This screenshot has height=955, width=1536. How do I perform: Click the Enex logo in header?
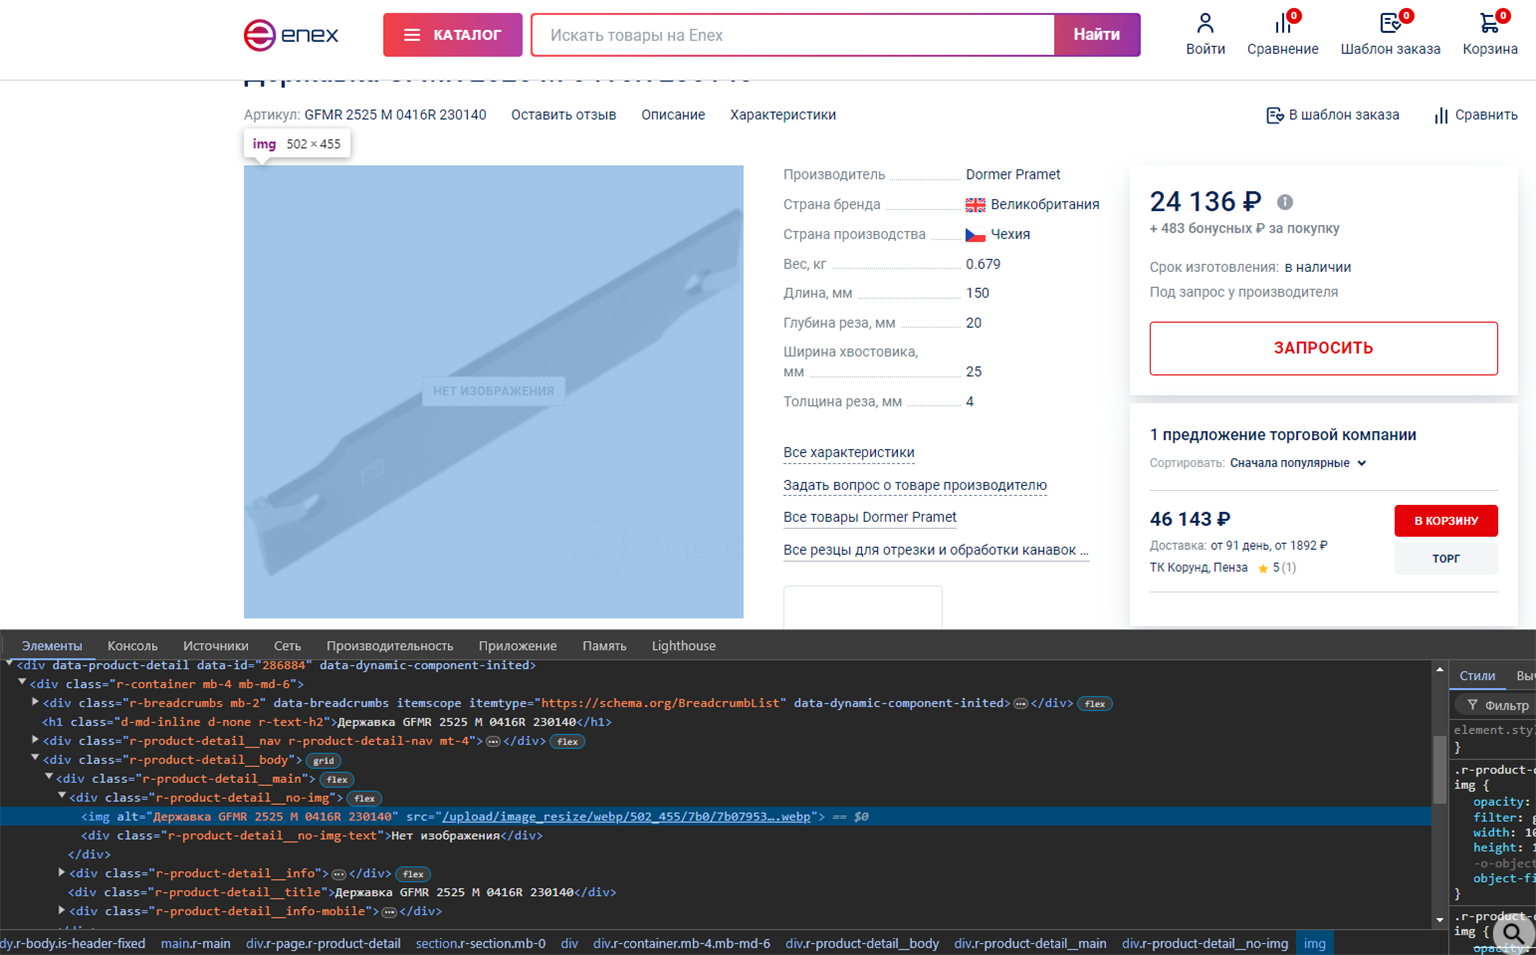291,35
